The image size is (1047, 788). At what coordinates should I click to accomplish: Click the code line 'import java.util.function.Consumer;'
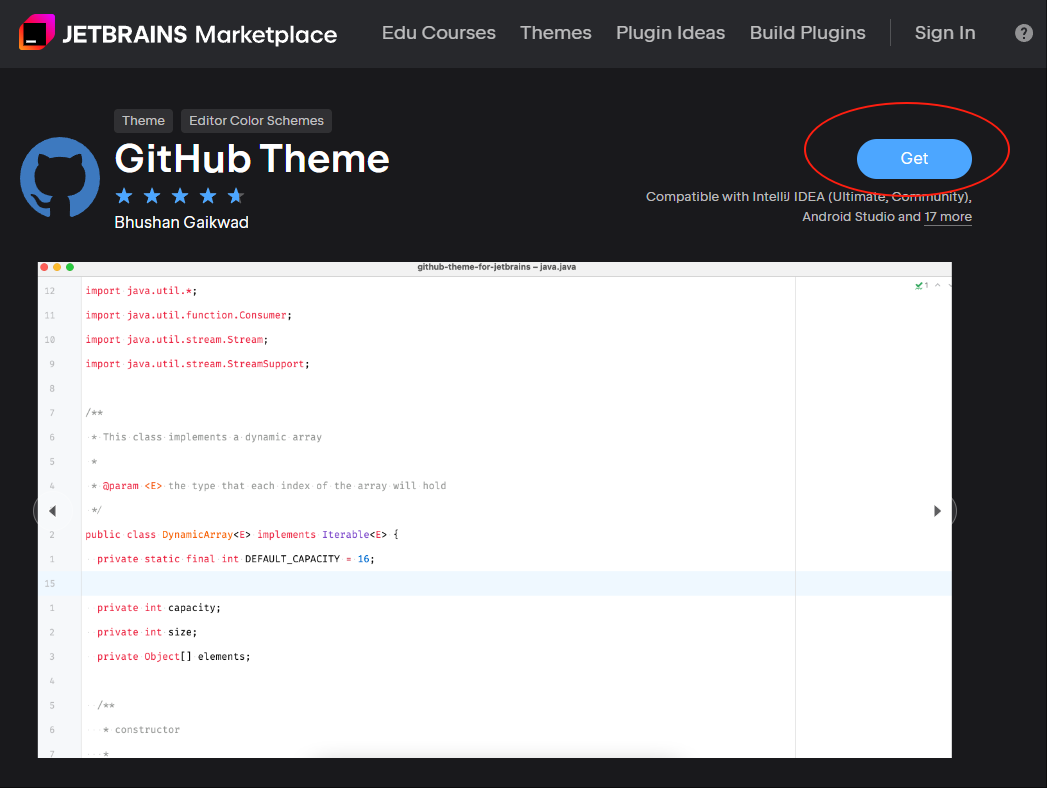click(188, 315)
